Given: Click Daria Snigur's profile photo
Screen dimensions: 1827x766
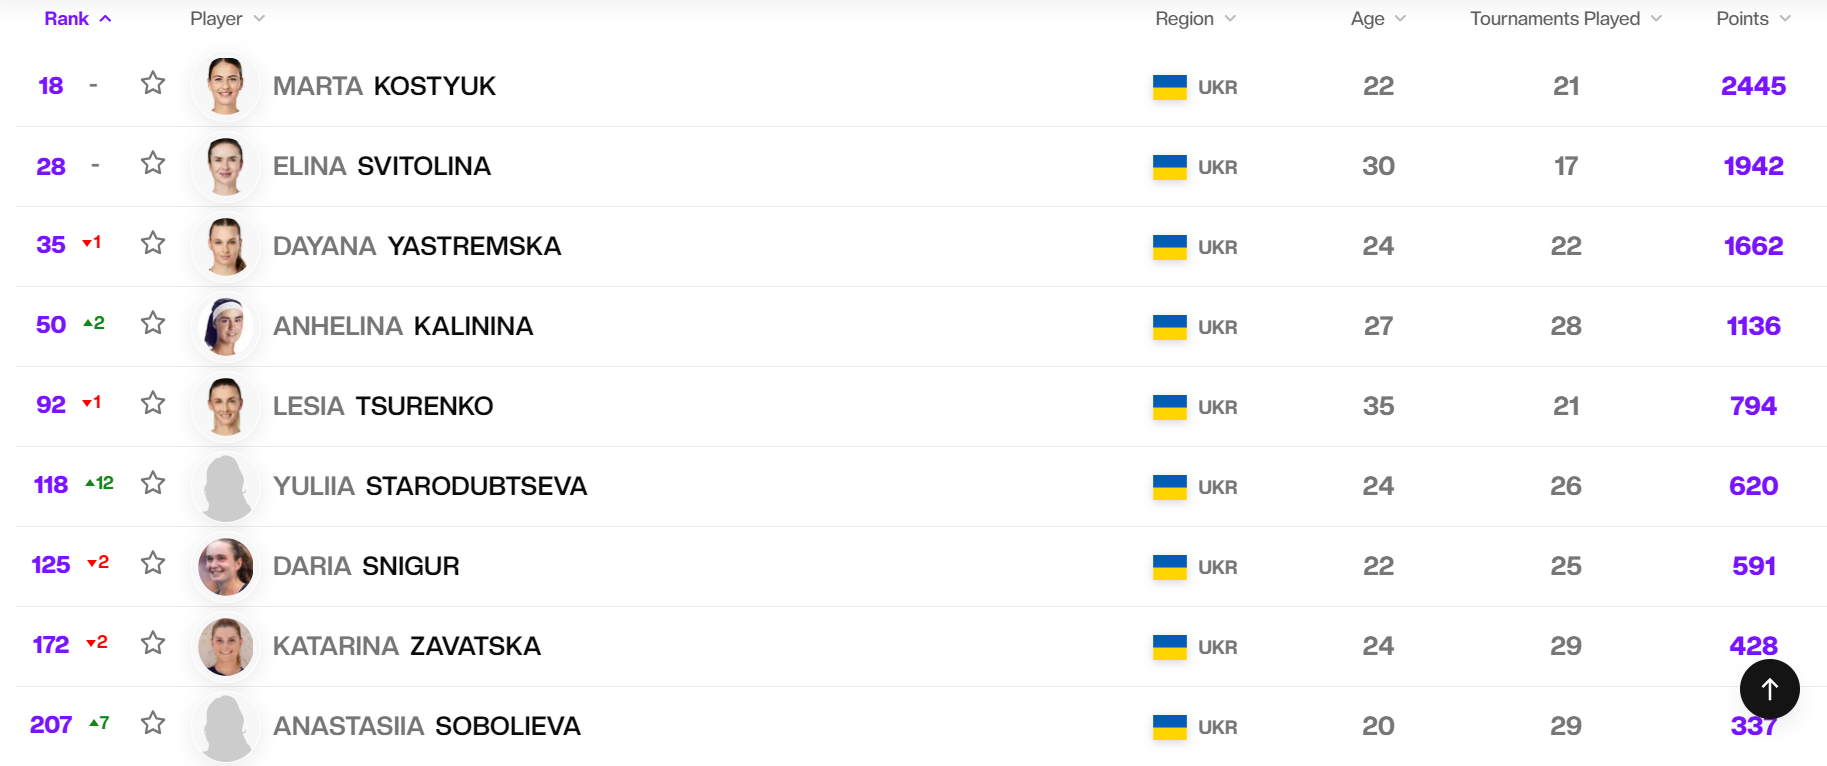Looking at the screenshot, I should tap(226, 566).
